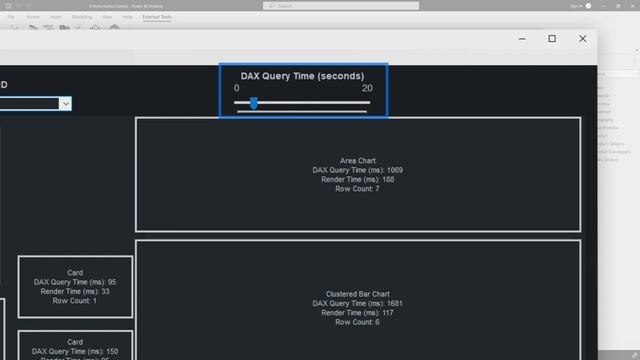Open the dropdown arrow below the D label
The height and width of the screenshot is (360, 640).
point(66,104)
